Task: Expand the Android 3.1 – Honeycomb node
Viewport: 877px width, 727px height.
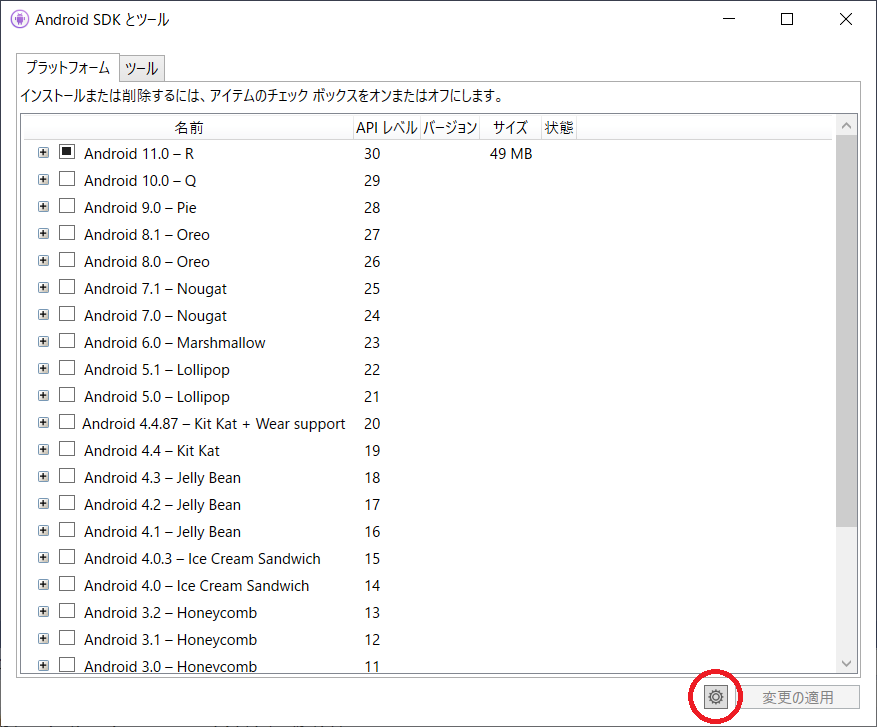Action: 43,639
